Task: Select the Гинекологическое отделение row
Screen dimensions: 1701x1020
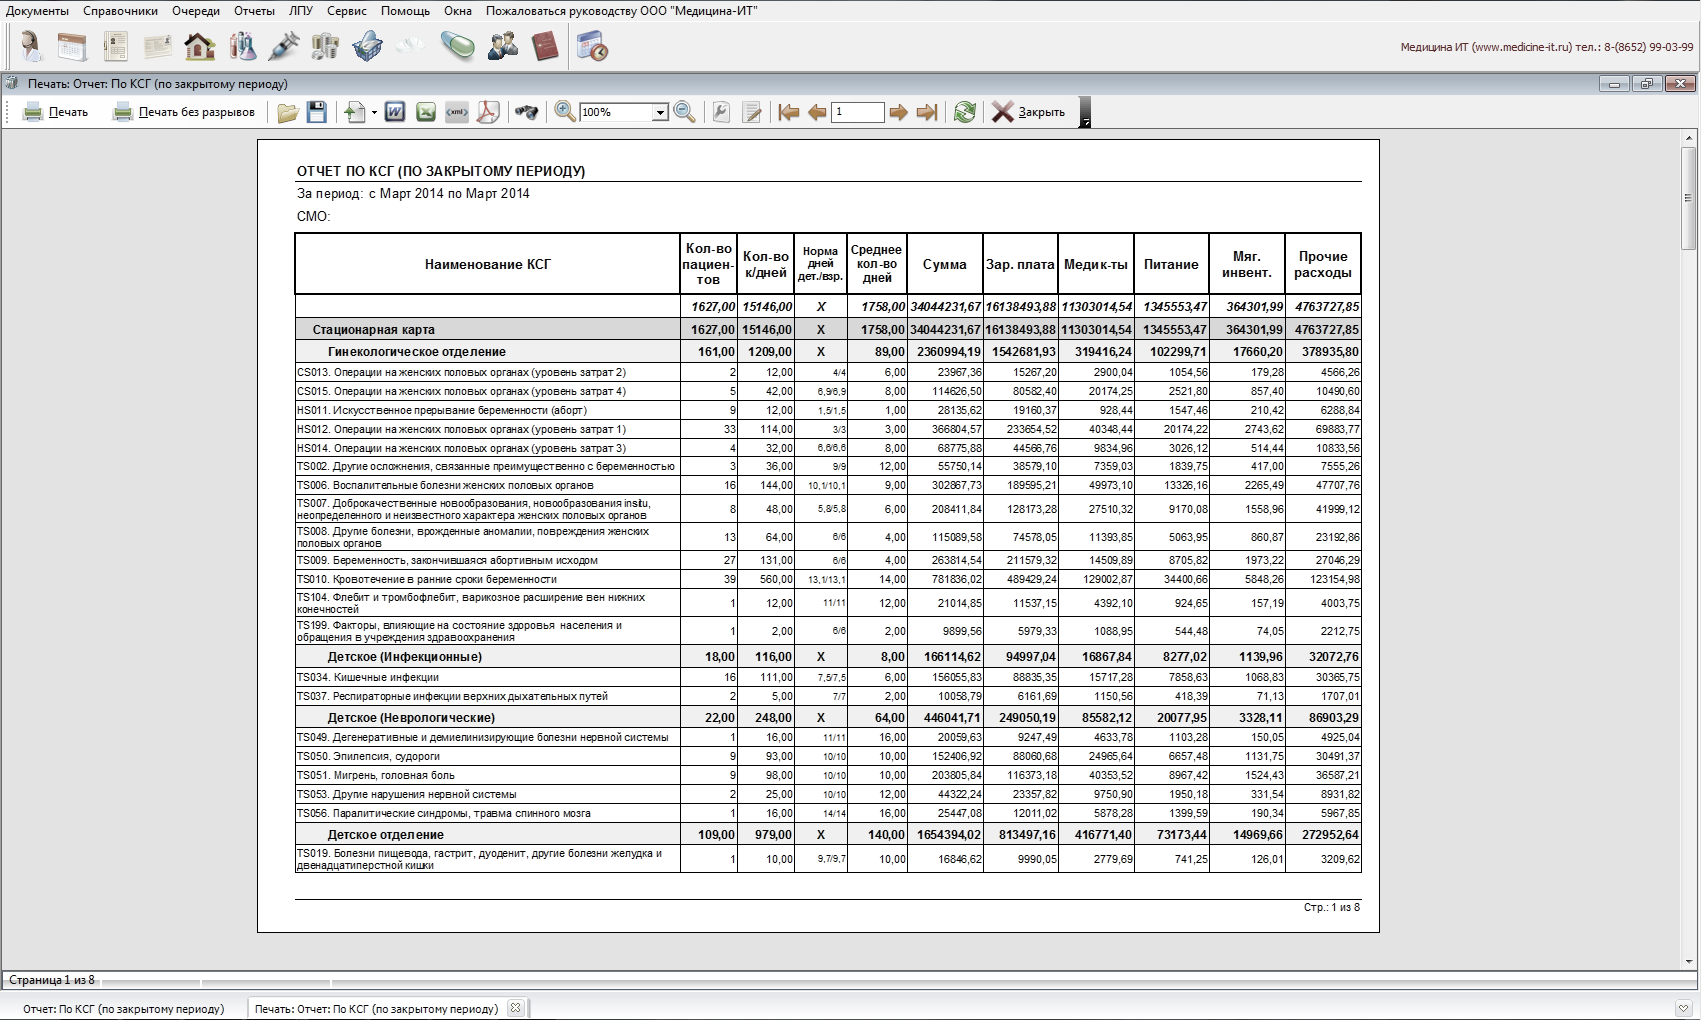Action: pos(828,352)
